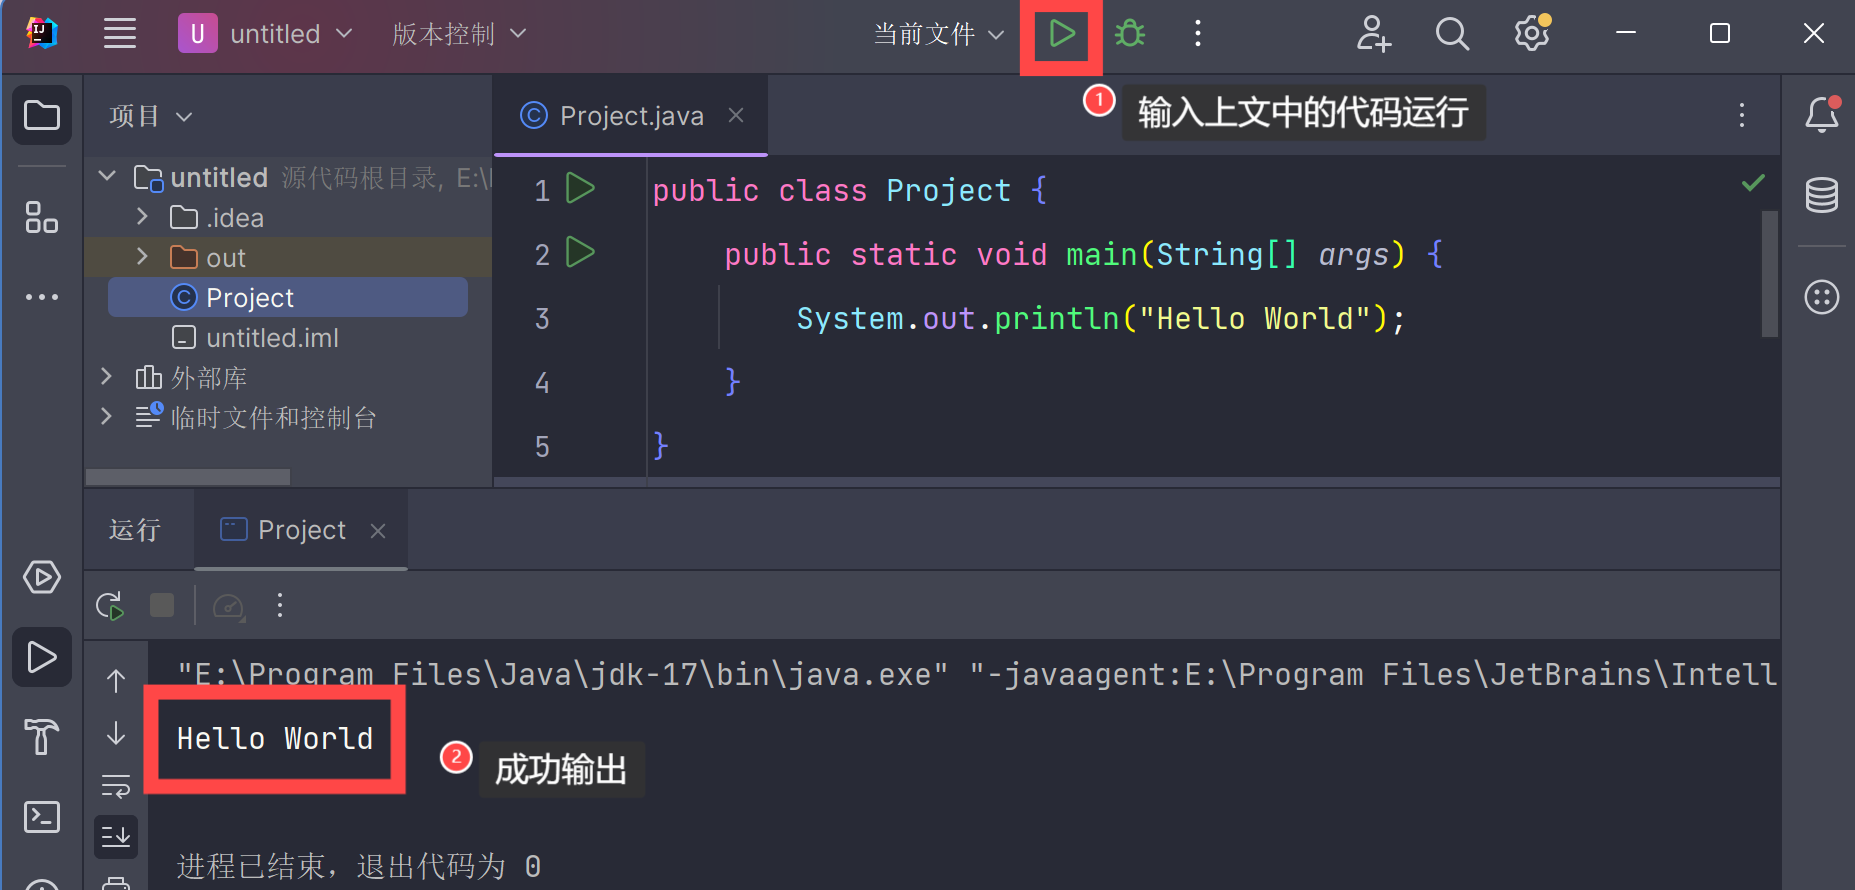Select untitled.iml in the project tree

(272, 338)
